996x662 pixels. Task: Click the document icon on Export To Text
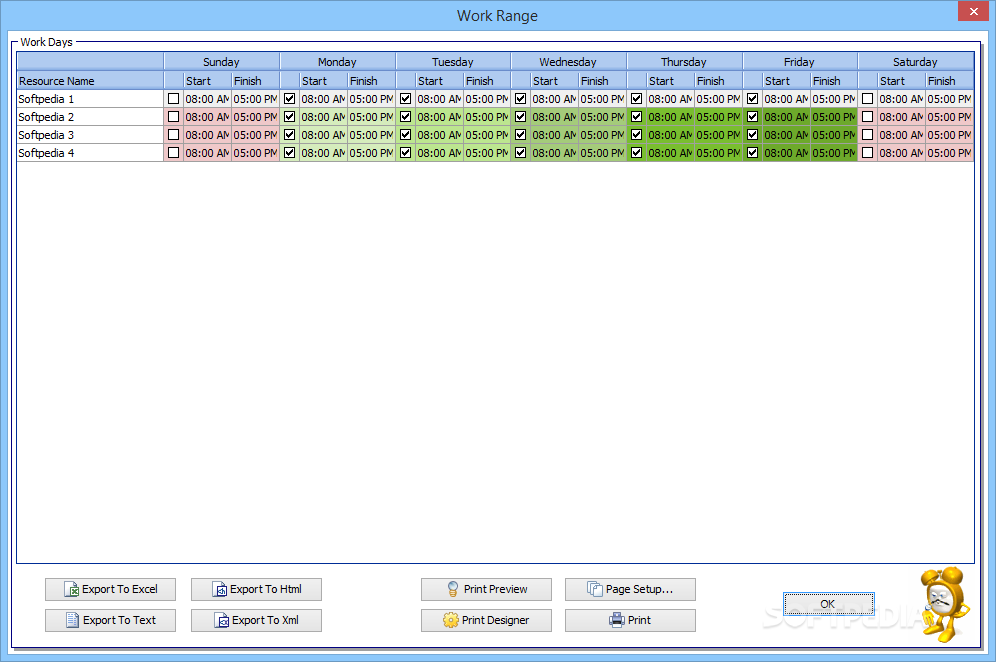coord(72,620)
